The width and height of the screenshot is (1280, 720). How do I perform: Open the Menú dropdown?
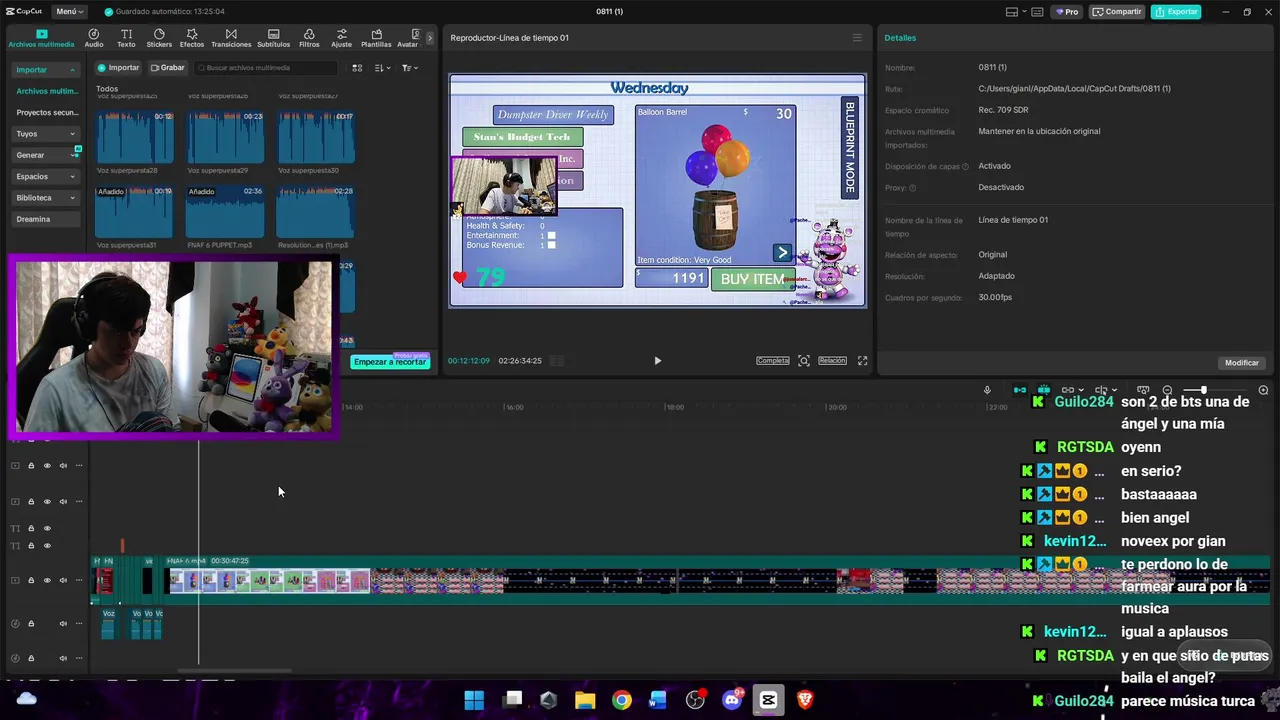click(70, 12)
